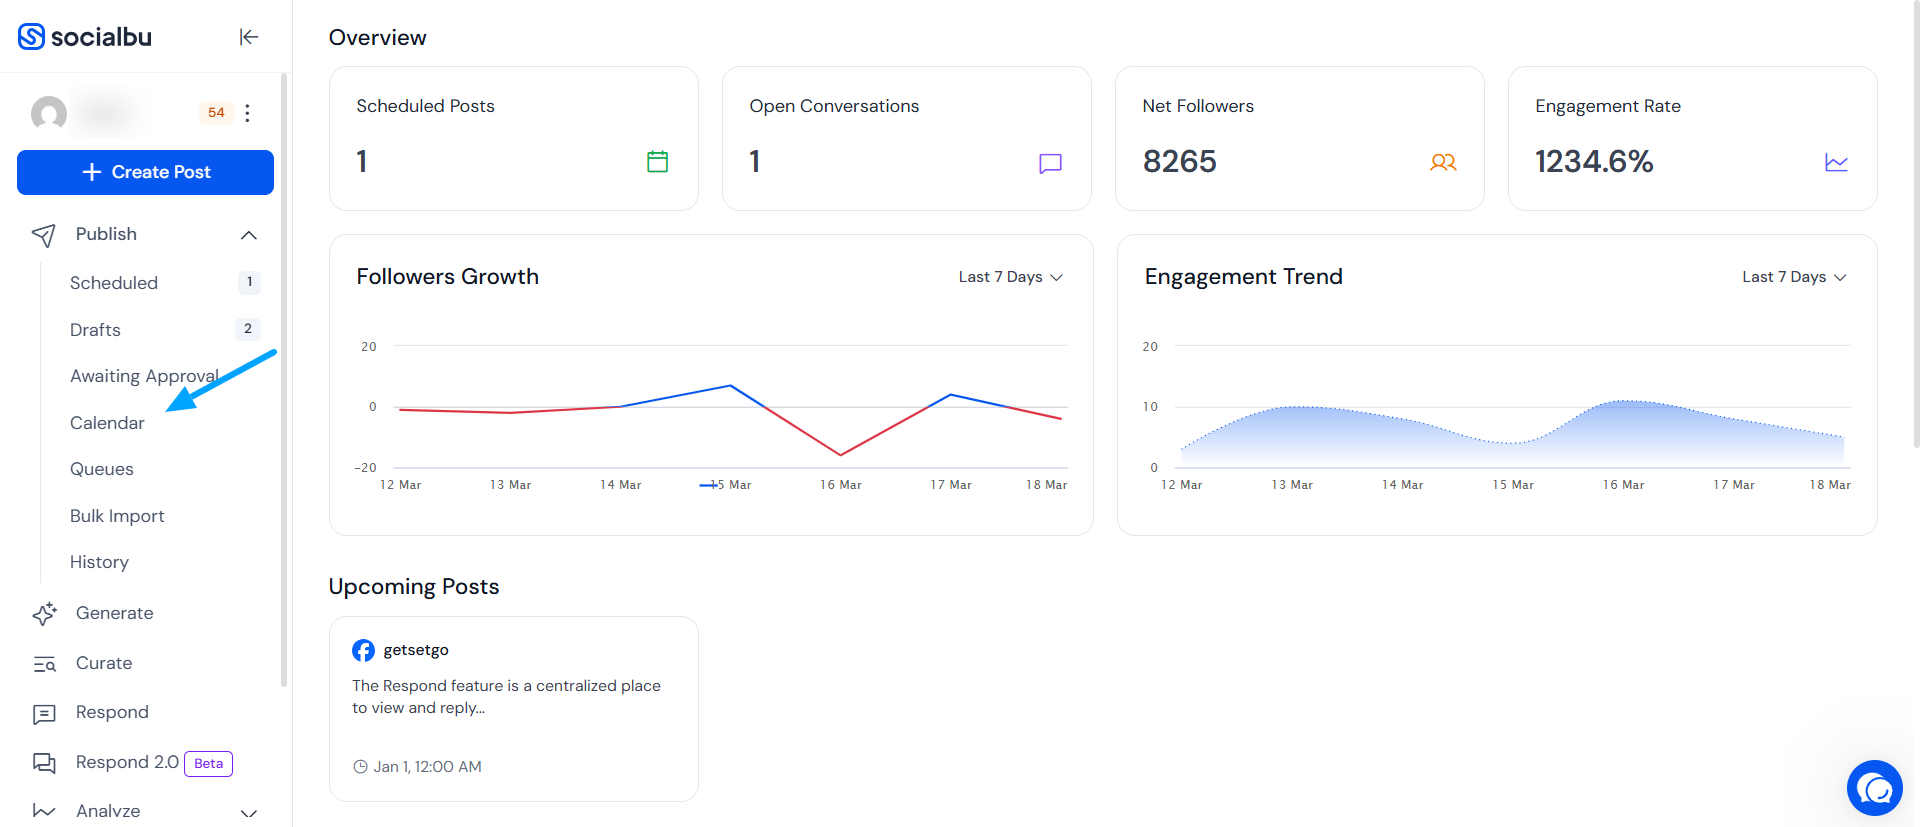Open Respond 2.0 Beta from sidebar

[x=128, y=762]
